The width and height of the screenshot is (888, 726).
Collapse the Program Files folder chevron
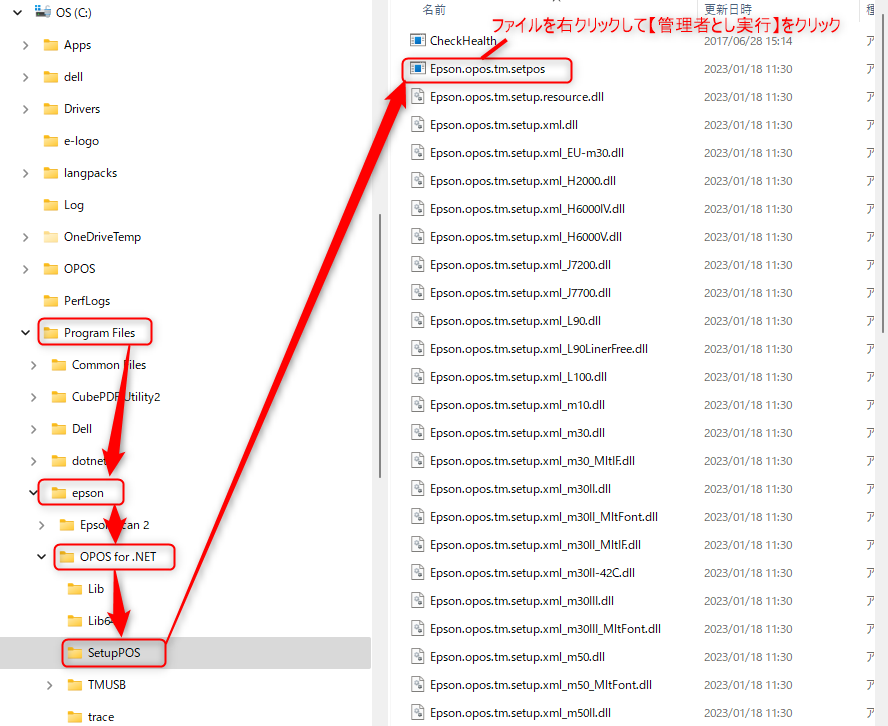(25, 332)
